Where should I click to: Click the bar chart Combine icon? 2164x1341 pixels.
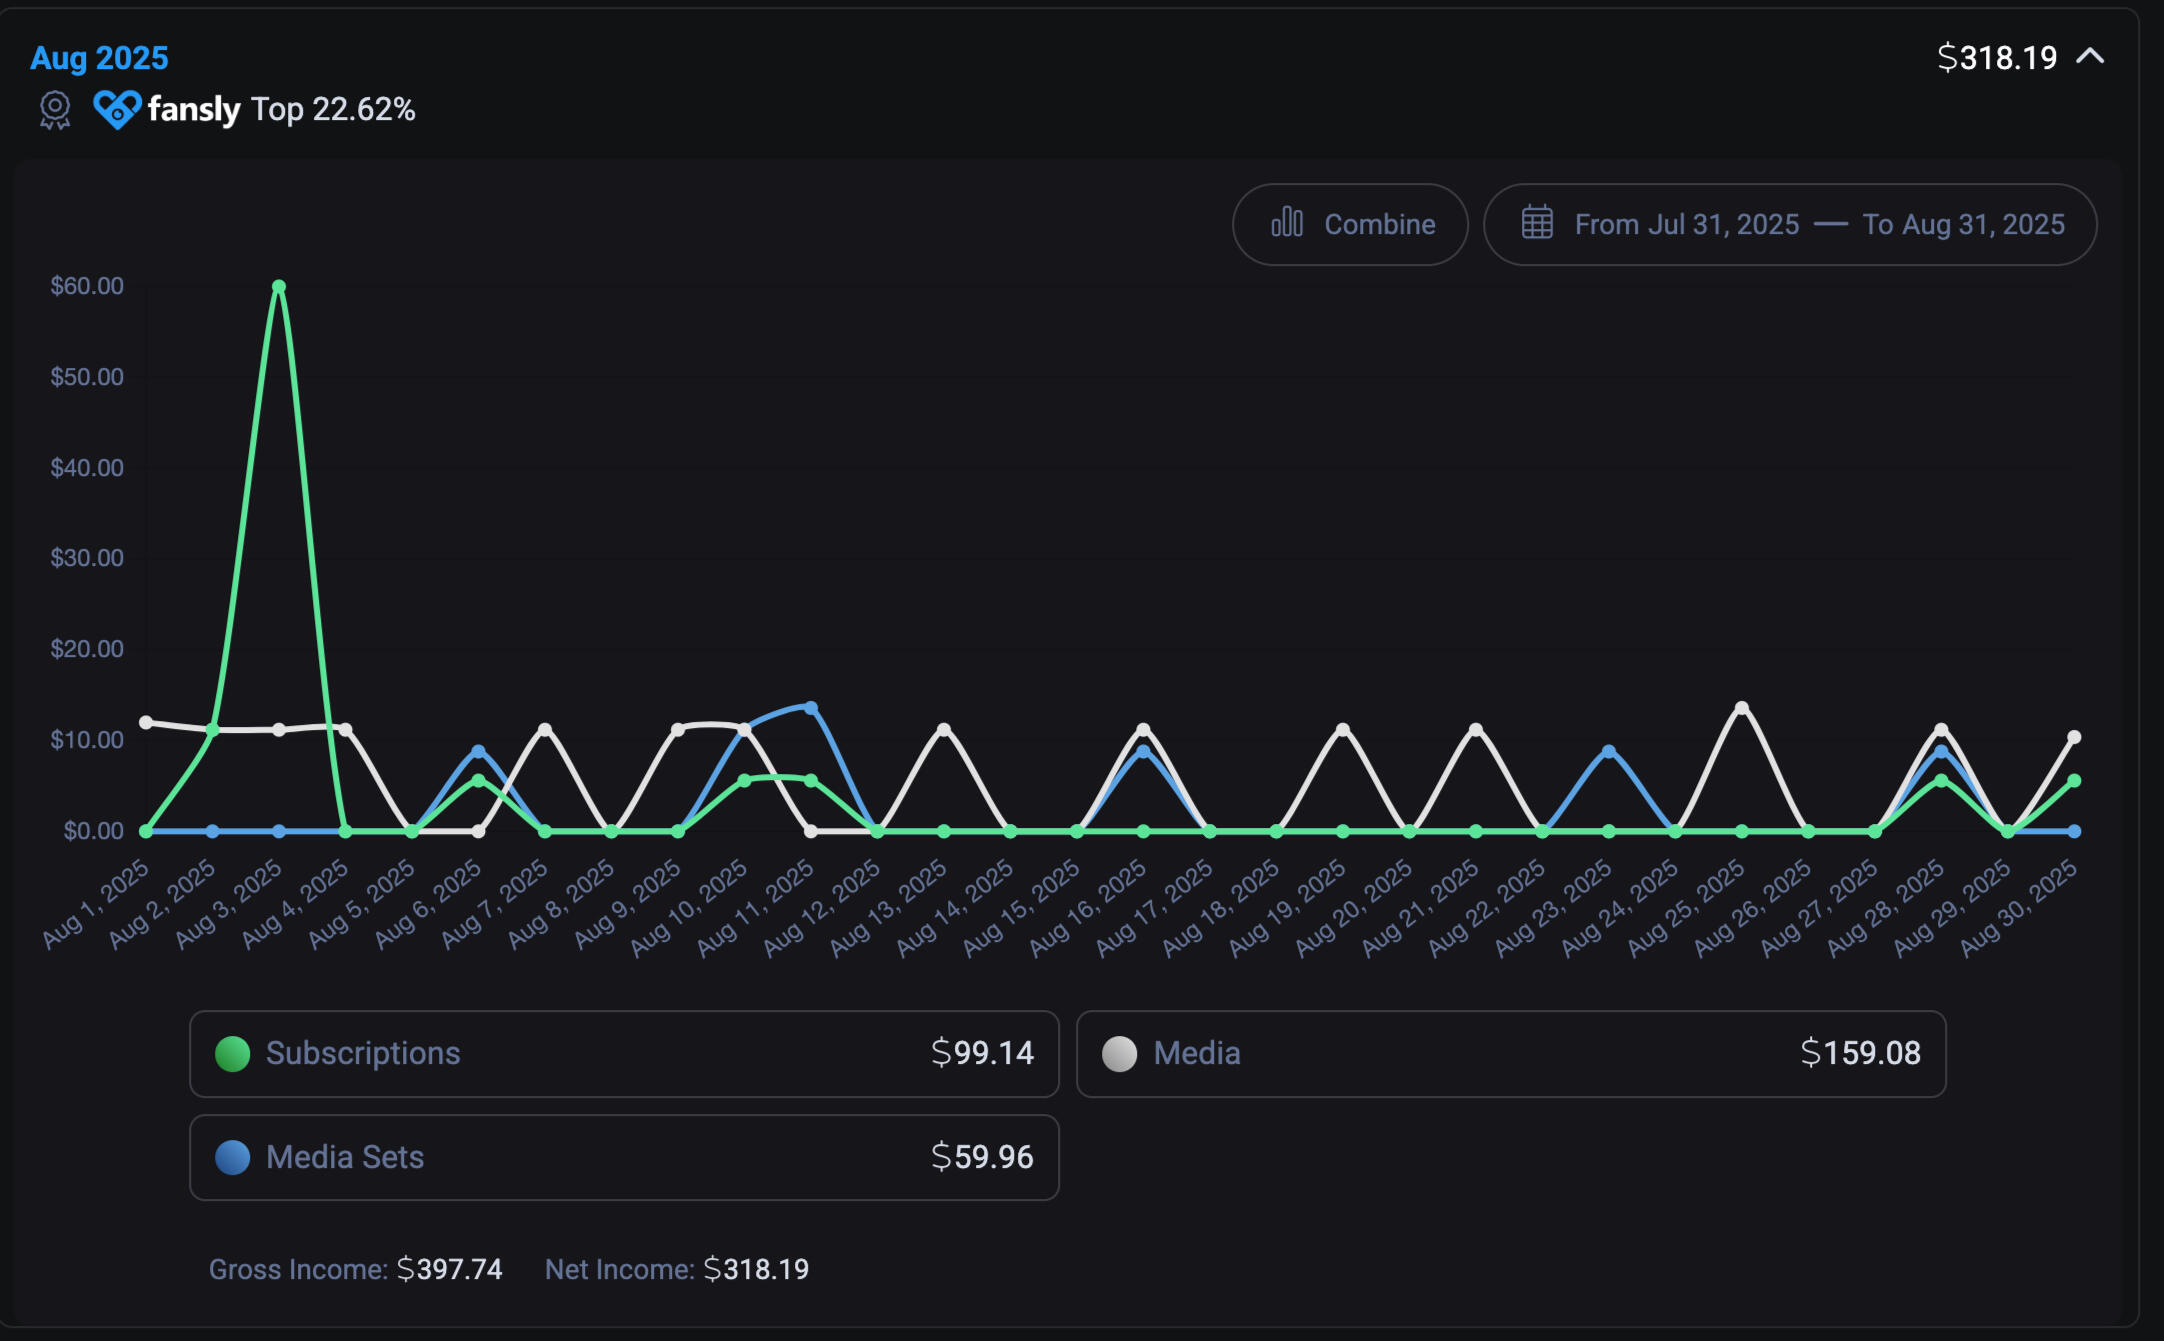(x=1287, y=223)
